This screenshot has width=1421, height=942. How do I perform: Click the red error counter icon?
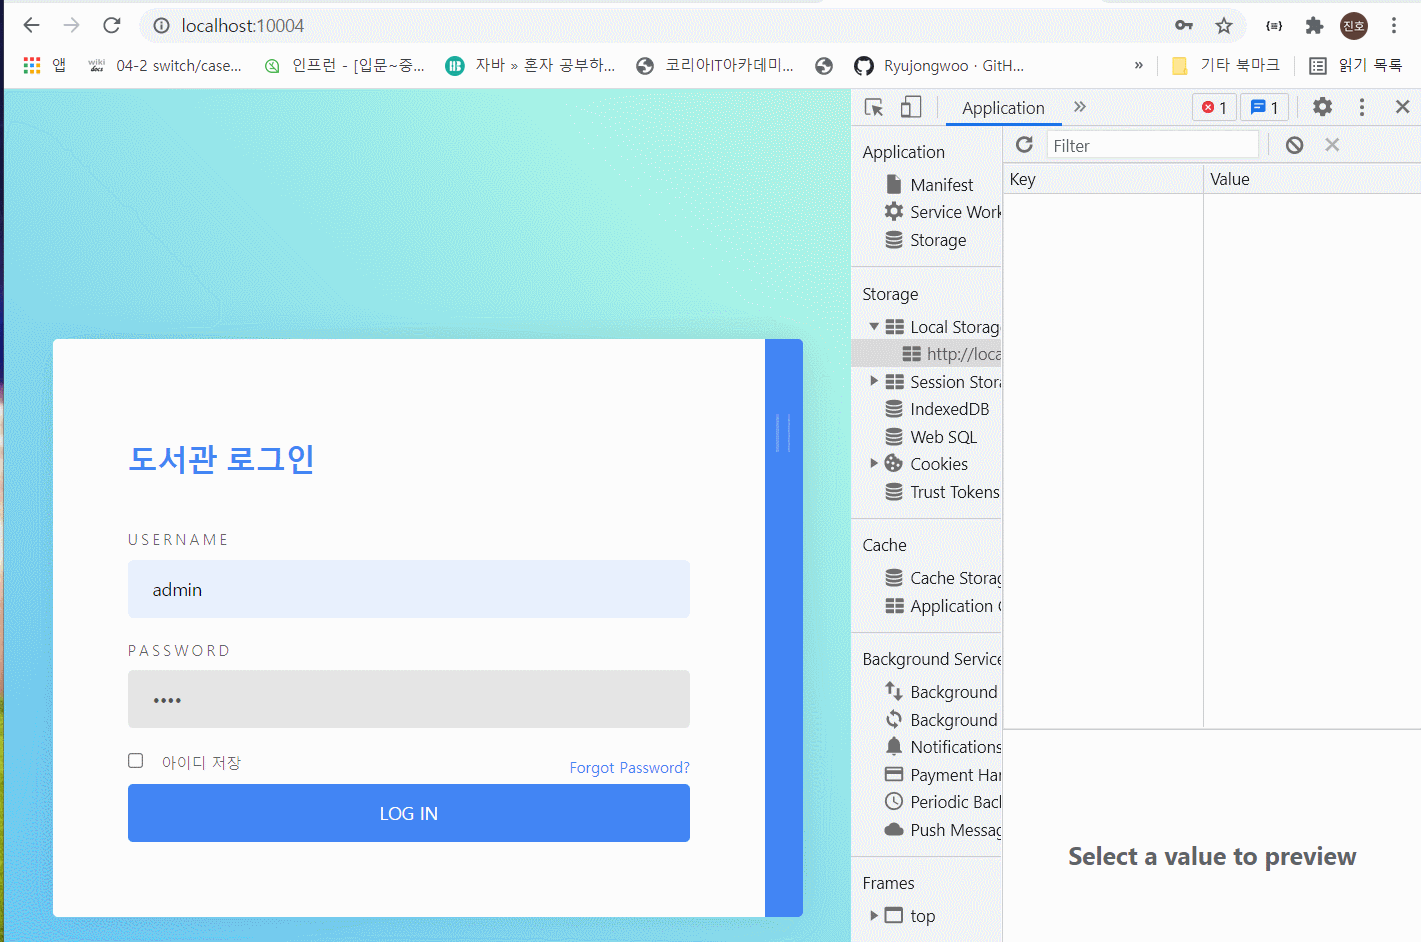pyautogui.click(x=1214, y=106)
